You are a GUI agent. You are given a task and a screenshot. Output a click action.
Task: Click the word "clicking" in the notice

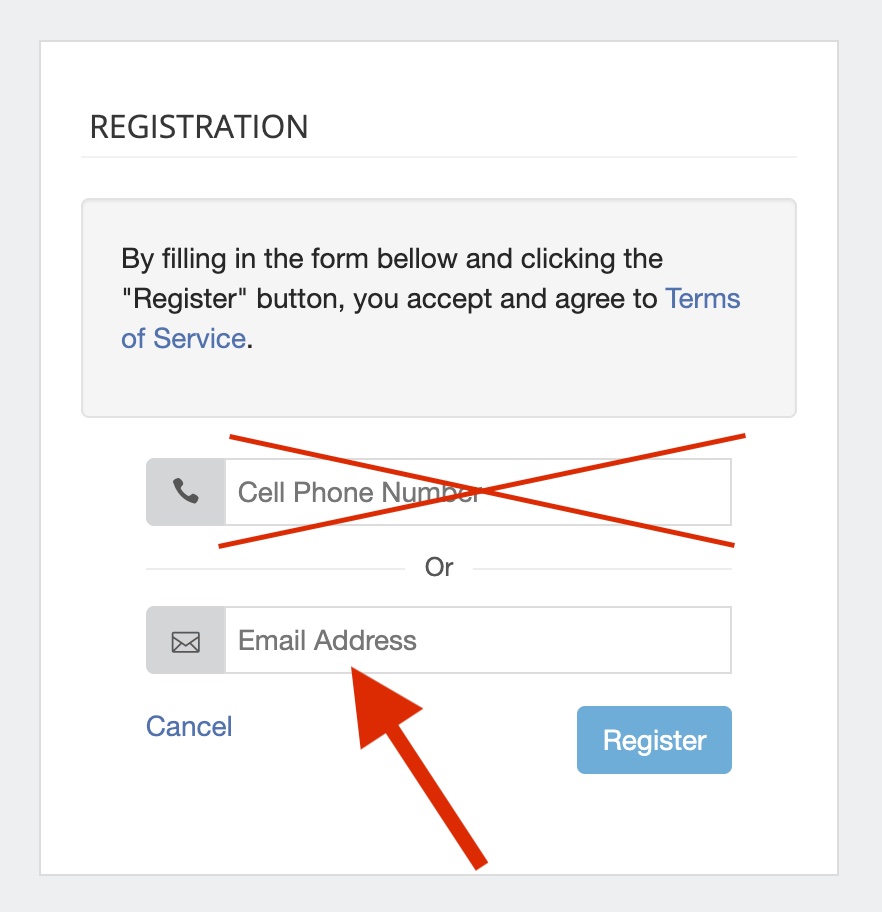pyautogui.click(x=571, y=259)
